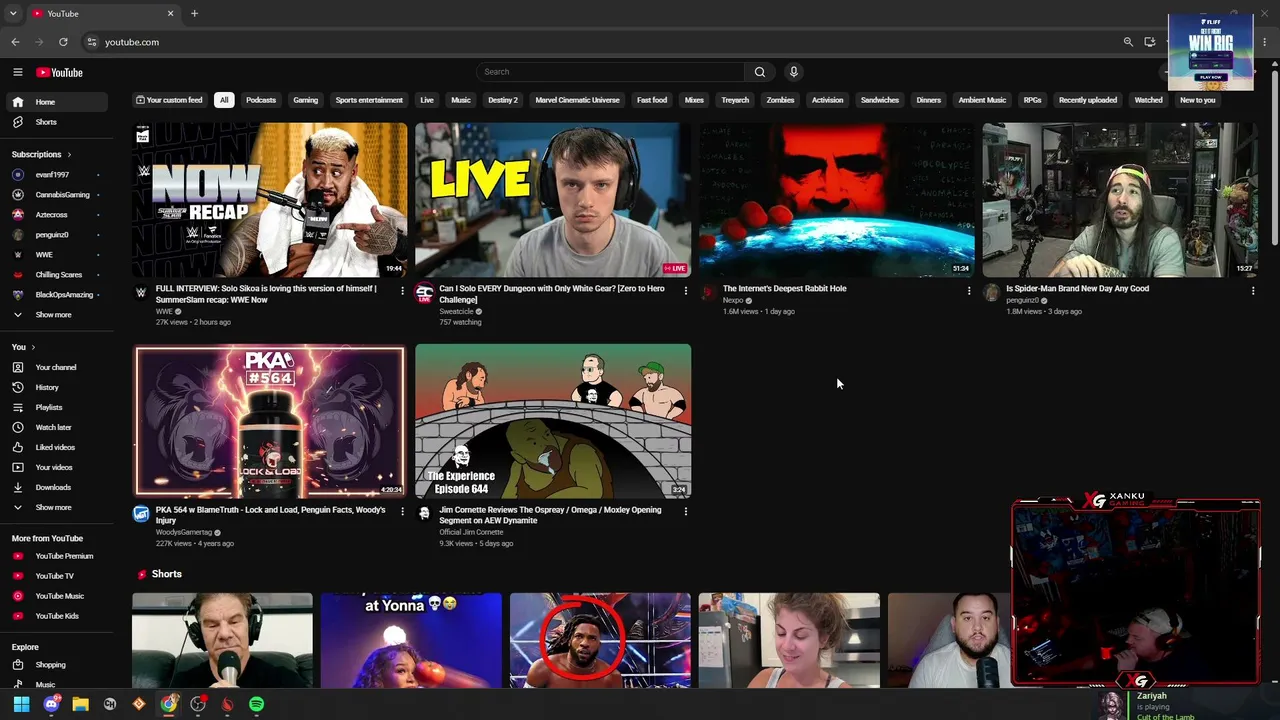This screenshot has height=720, width=1280.
Task: Open the Windows Start menu
Action: point(21,704)
